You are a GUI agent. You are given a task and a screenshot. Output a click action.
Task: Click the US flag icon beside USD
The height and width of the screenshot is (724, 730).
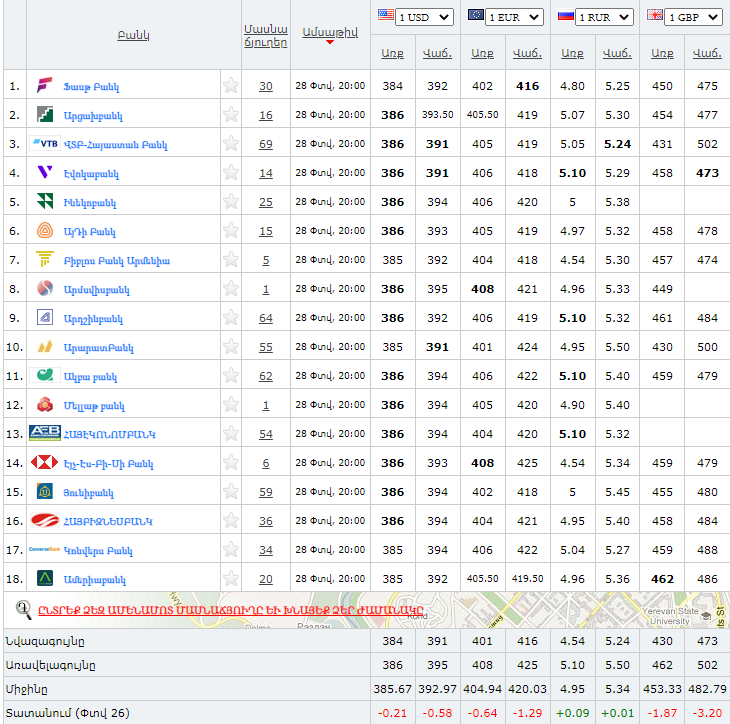[385, 14]
